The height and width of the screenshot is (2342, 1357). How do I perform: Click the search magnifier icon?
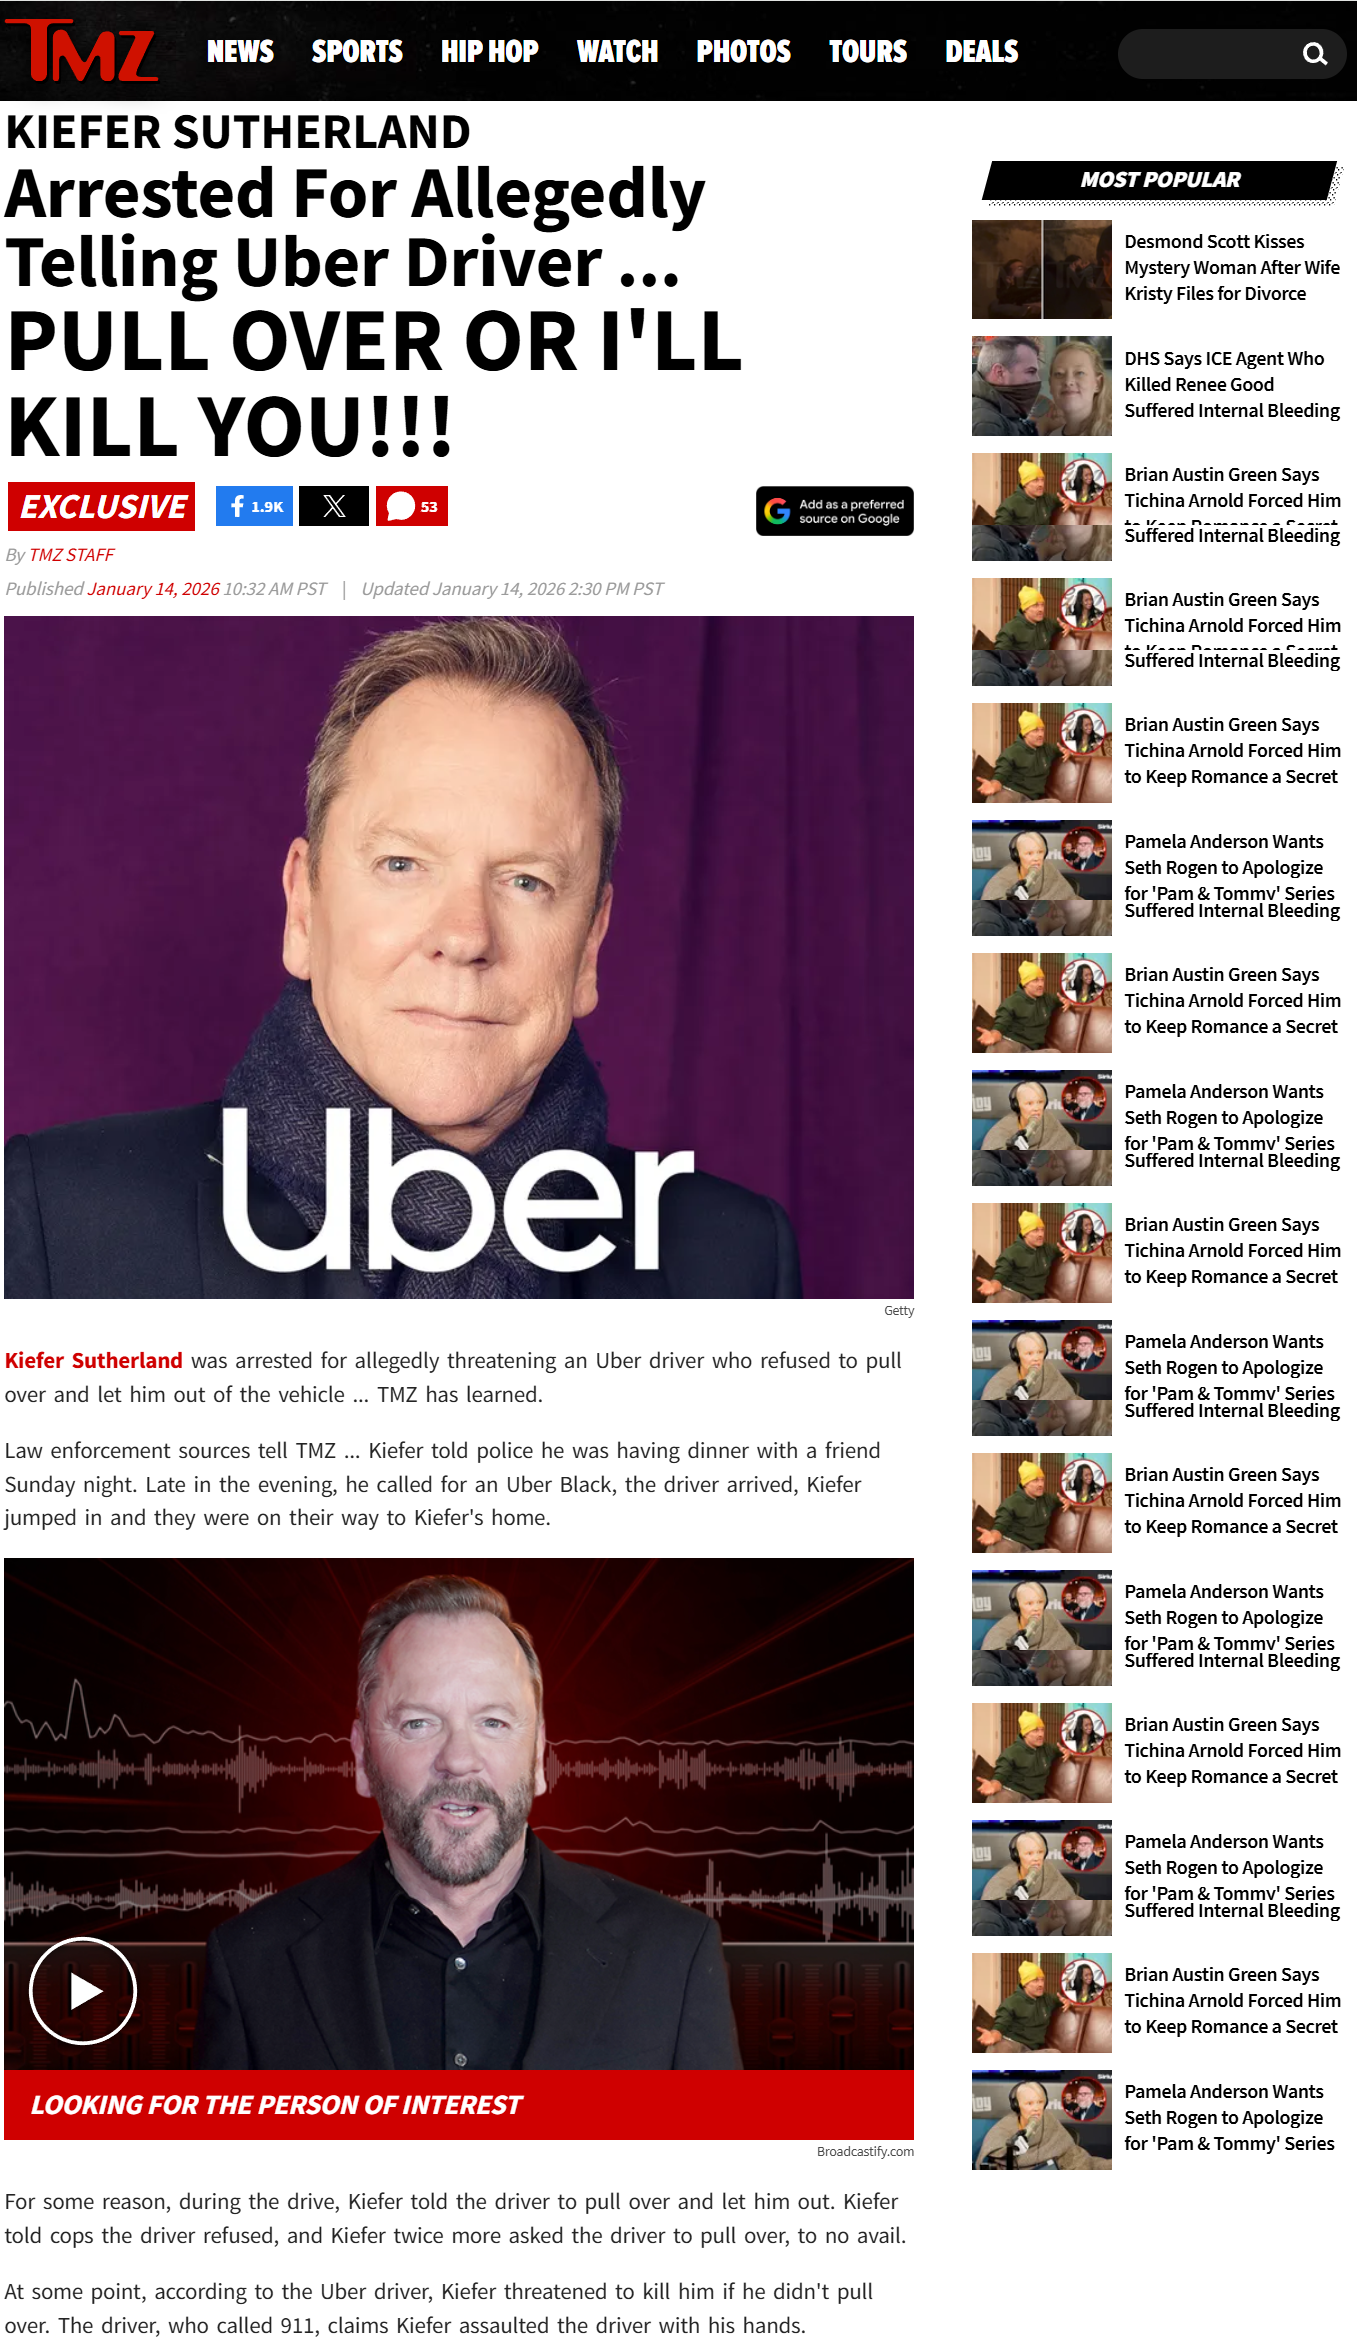[1315, 53]
